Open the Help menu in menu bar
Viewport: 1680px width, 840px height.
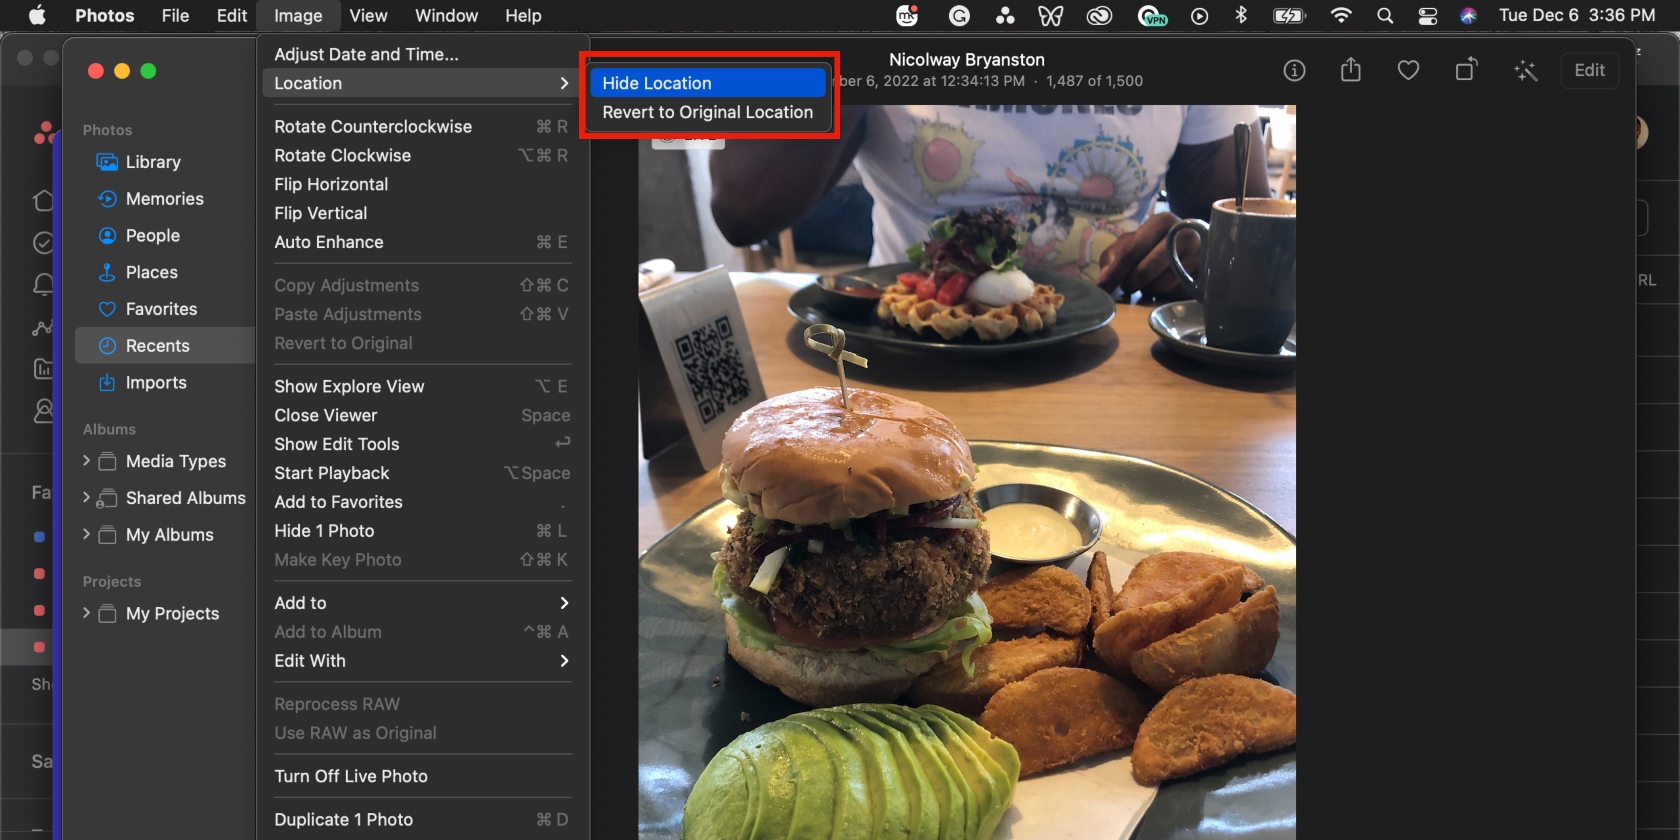(x=523, y=15)
